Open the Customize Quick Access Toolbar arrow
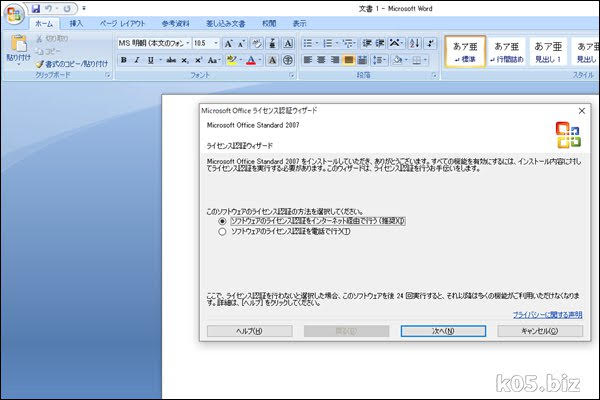Image resolution: width=600 pixels, height=400 pixels. [x=84, y=8]
